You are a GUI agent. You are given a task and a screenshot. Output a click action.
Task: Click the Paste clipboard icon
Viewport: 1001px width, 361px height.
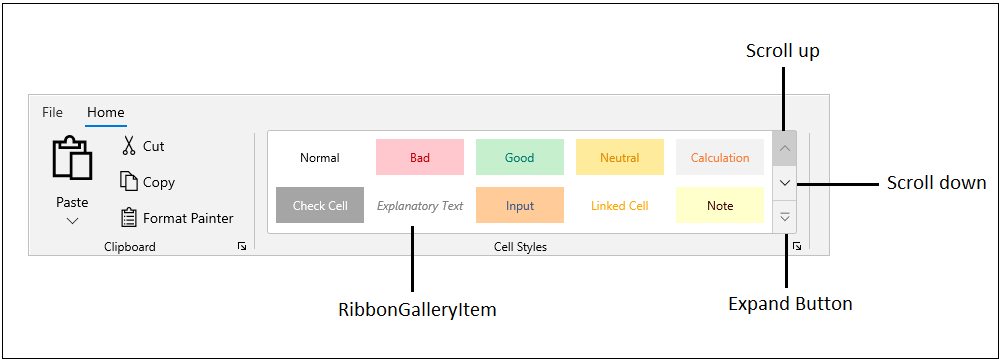click(x=72, y=158)
